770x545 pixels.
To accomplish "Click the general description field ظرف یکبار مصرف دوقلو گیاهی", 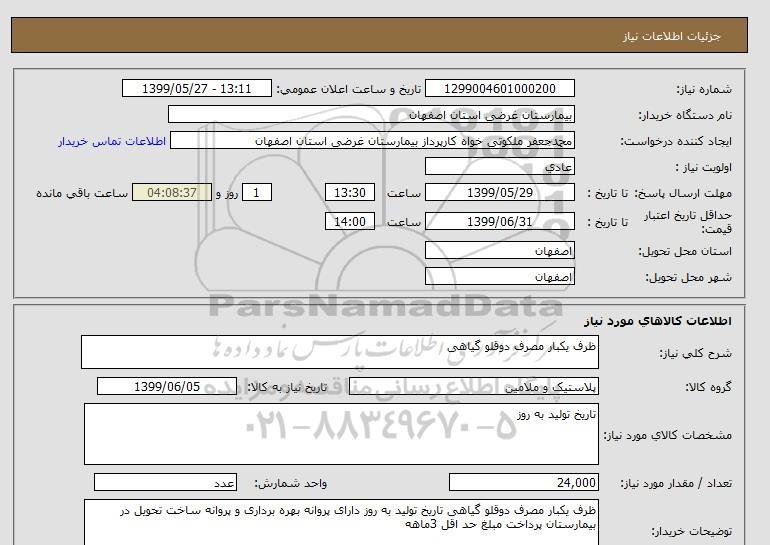I will click(340, 352).
